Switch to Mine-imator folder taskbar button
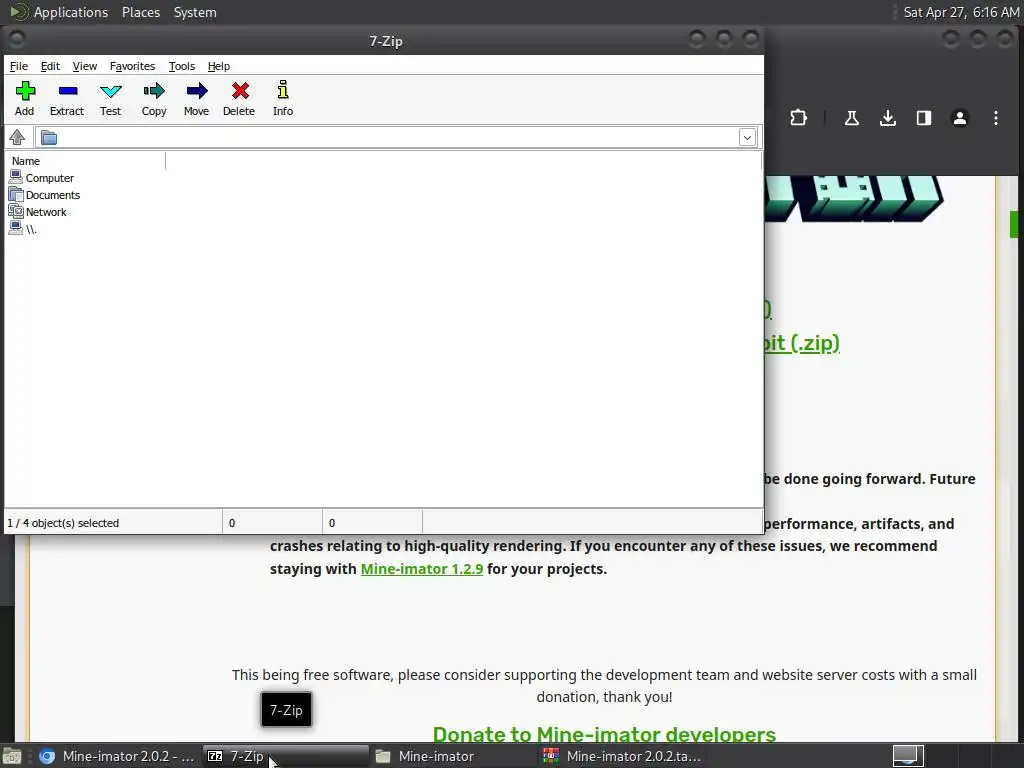The image size is (1024, 768). (454, 756)
